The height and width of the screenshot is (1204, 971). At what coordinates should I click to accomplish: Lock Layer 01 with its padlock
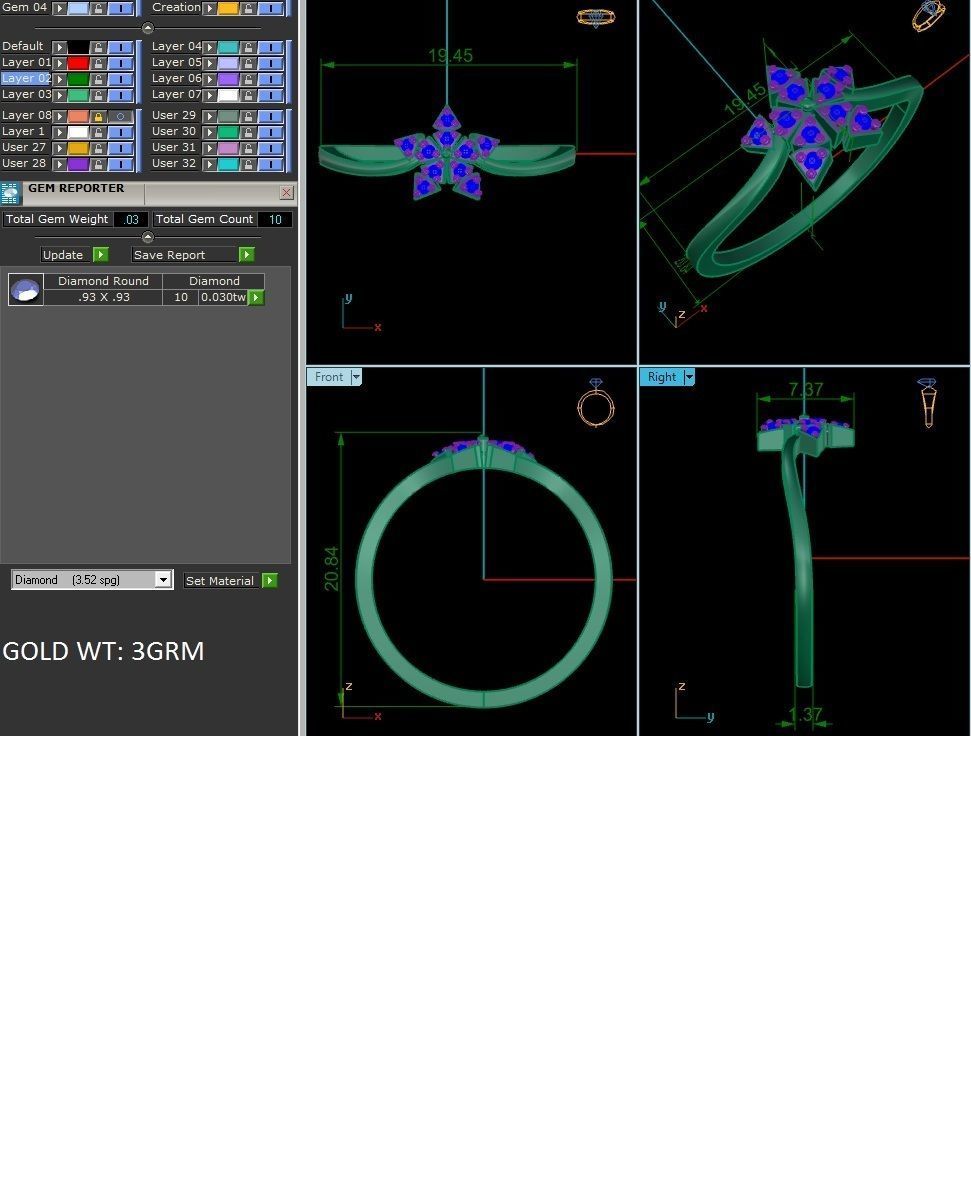pos(98,63)
